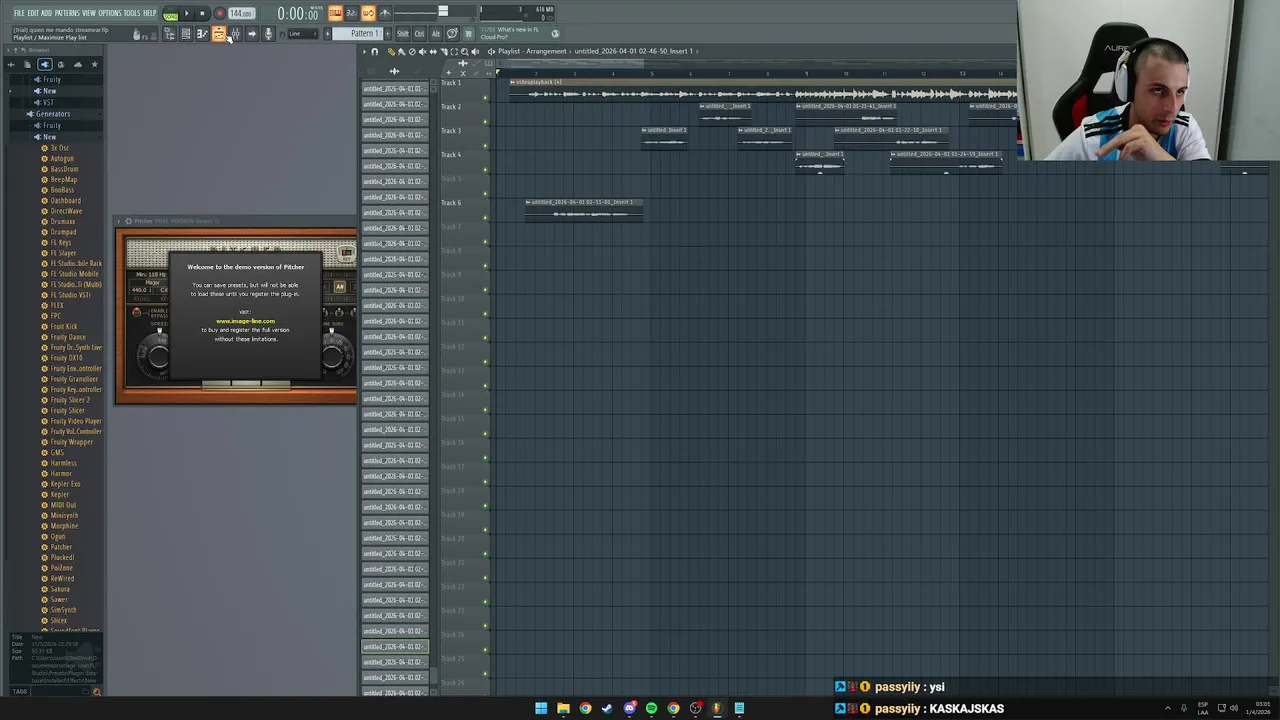Toggle the Pitcher A# note button

click(x=340, y=287)
